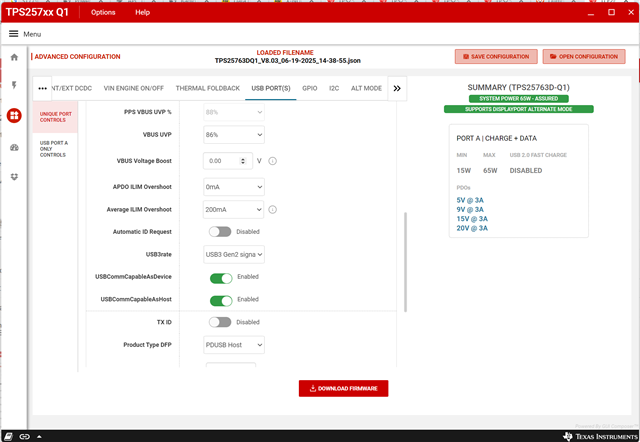
Task: Go to the Home sidebar icon
Action: (x=14, y=57)
